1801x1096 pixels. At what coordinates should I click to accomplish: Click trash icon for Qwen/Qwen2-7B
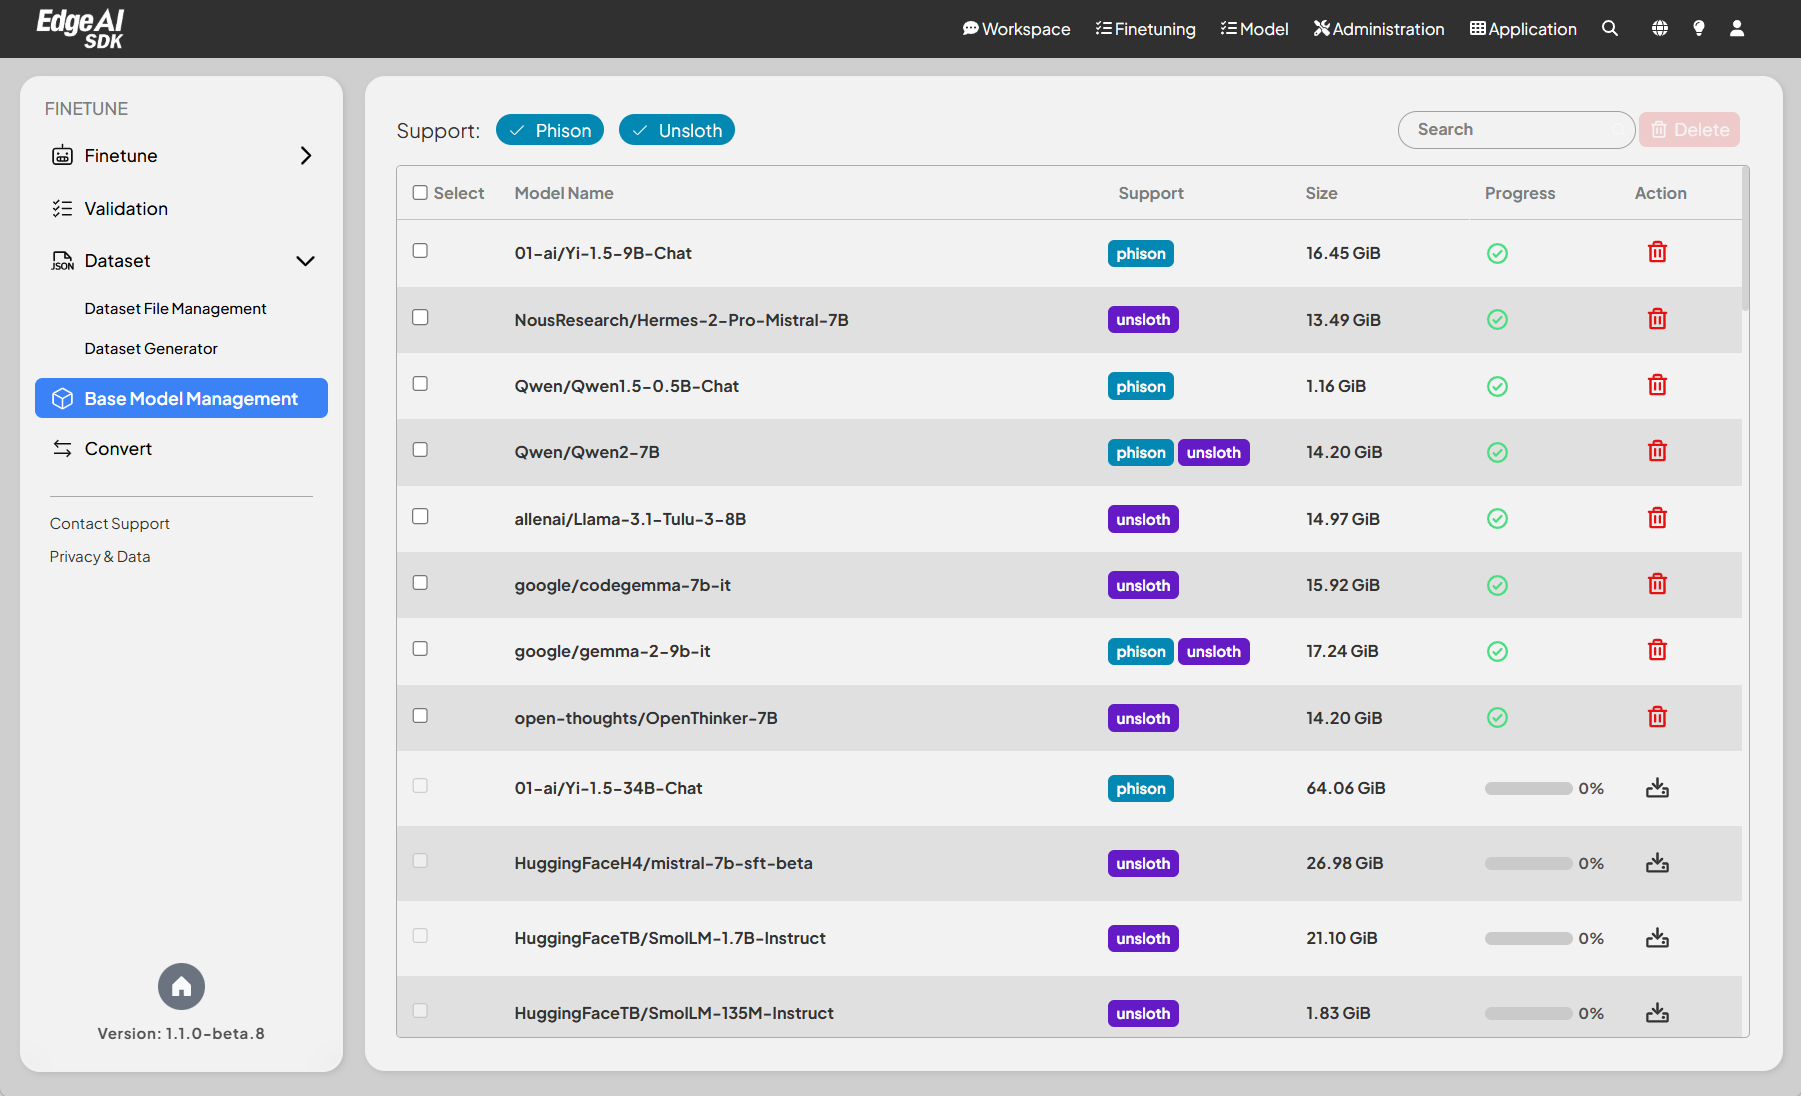pyautogui.click(x=1657, y=452)
